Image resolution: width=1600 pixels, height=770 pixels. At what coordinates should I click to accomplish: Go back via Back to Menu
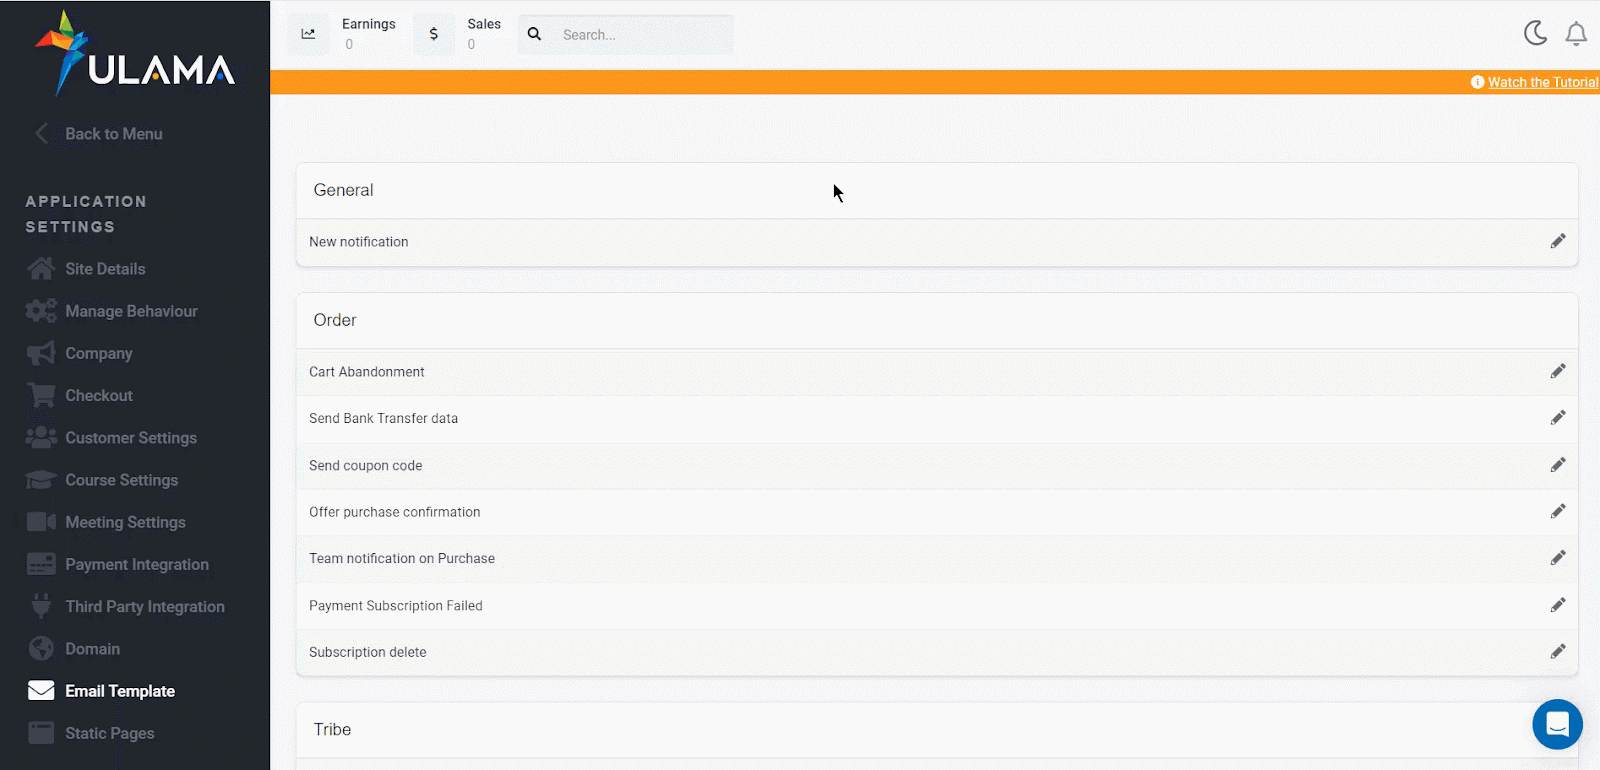(99, 134)
